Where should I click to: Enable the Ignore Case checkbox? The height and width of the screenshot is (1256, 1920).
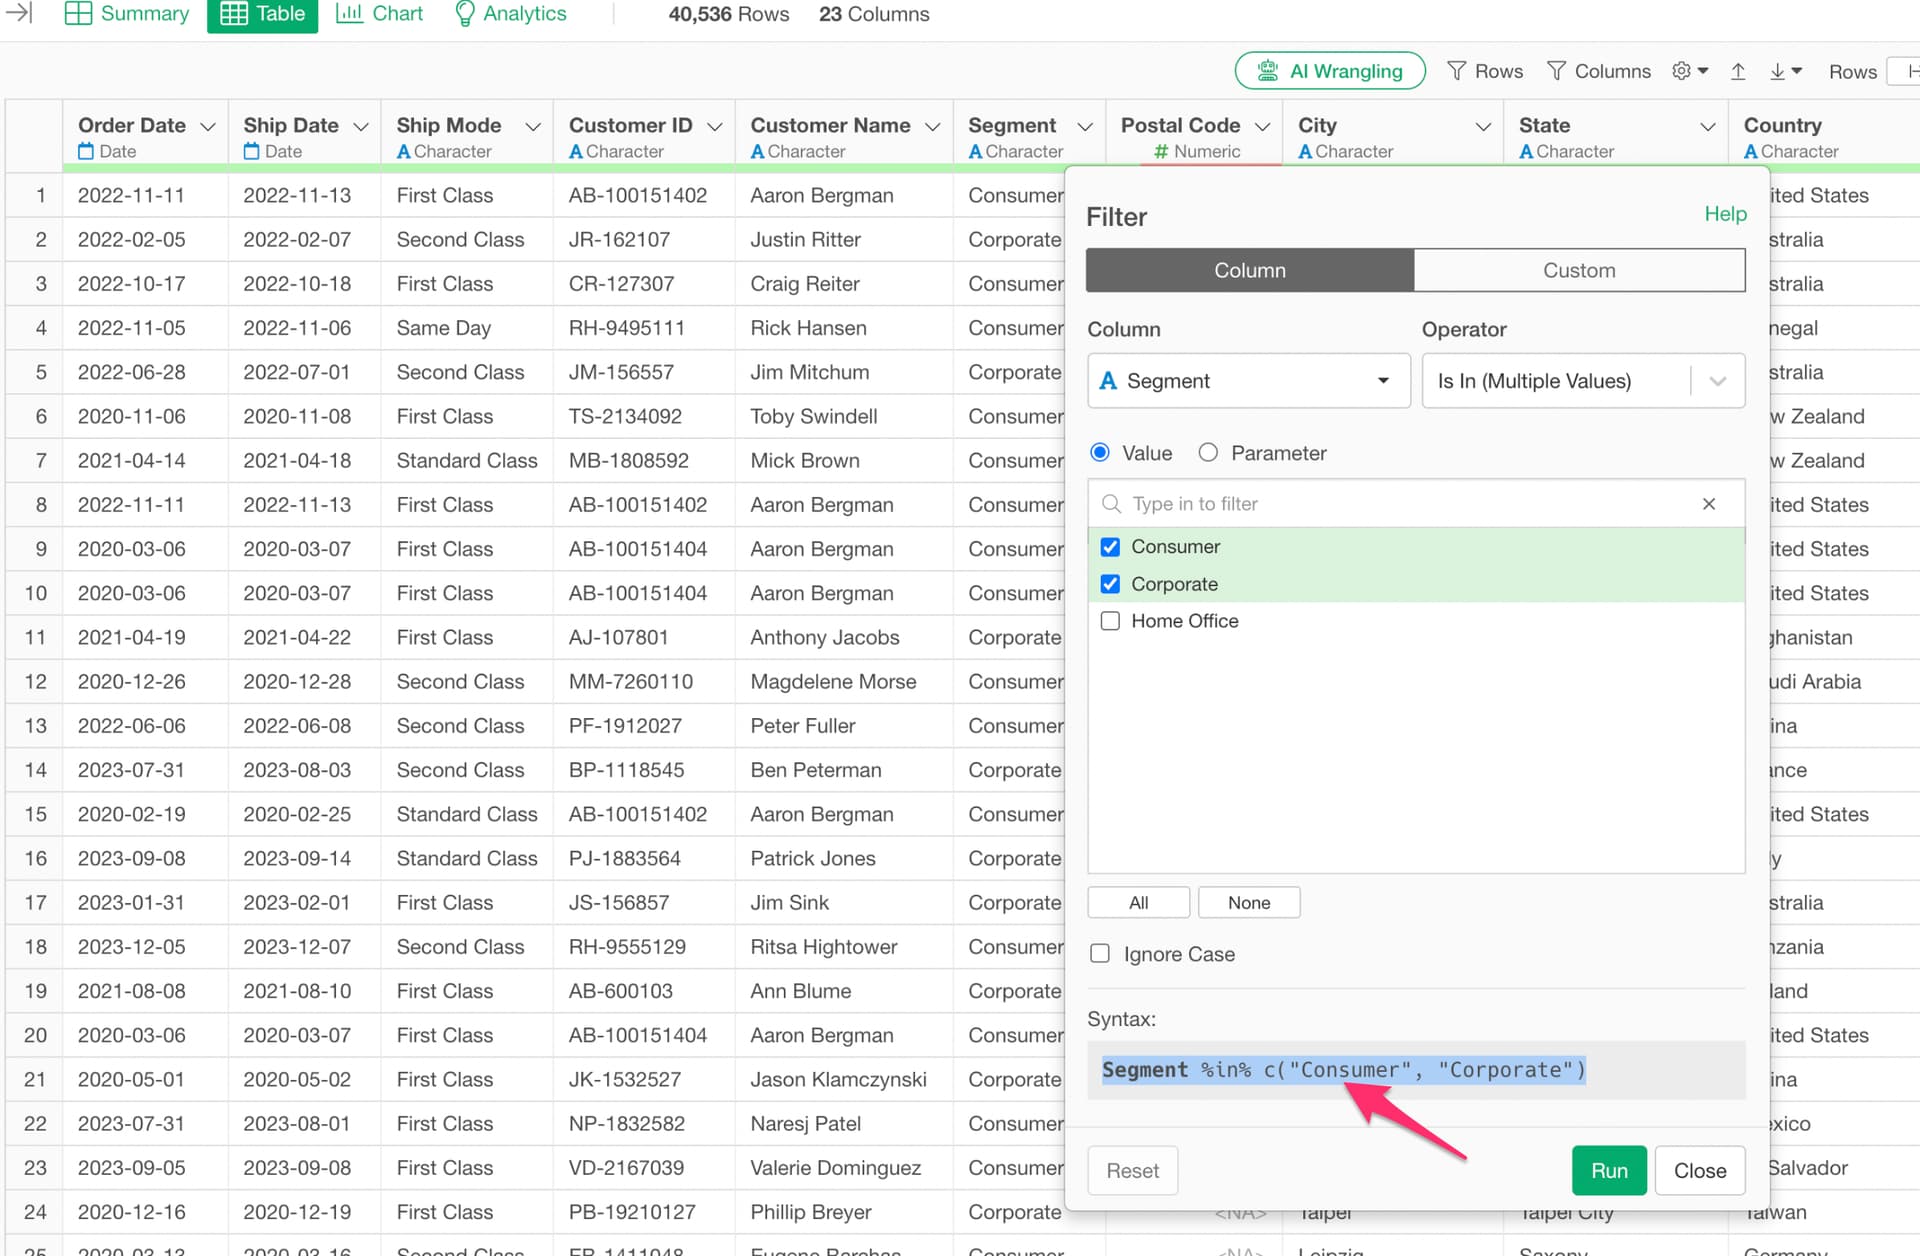[x=1100, y=954]
